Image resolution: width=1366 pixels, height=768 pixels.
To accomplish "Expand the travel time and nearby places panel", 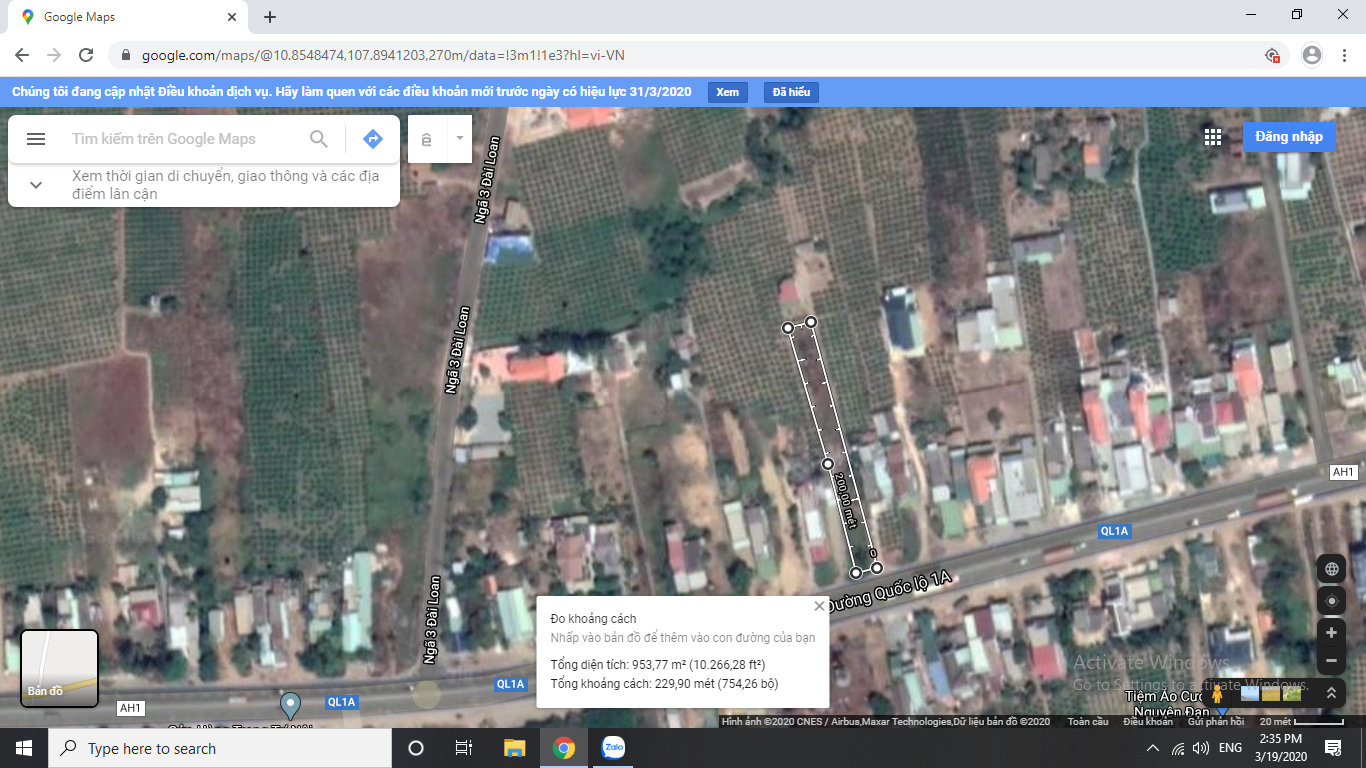I will [x=36, y=185].
